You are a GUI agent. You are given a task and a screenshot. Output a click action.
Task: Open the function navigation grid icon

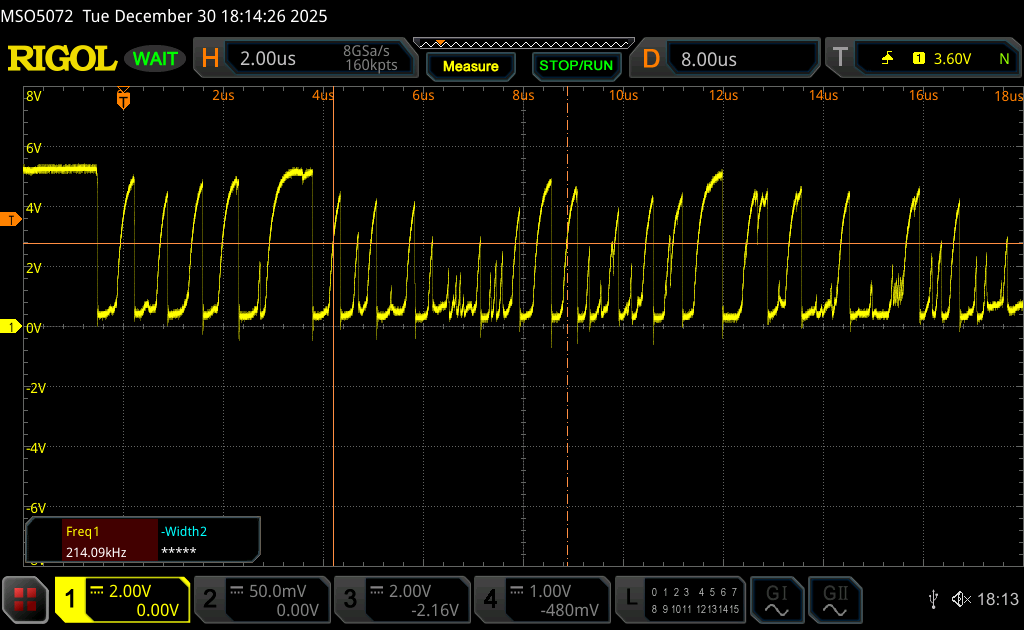[x=26, y=598]
